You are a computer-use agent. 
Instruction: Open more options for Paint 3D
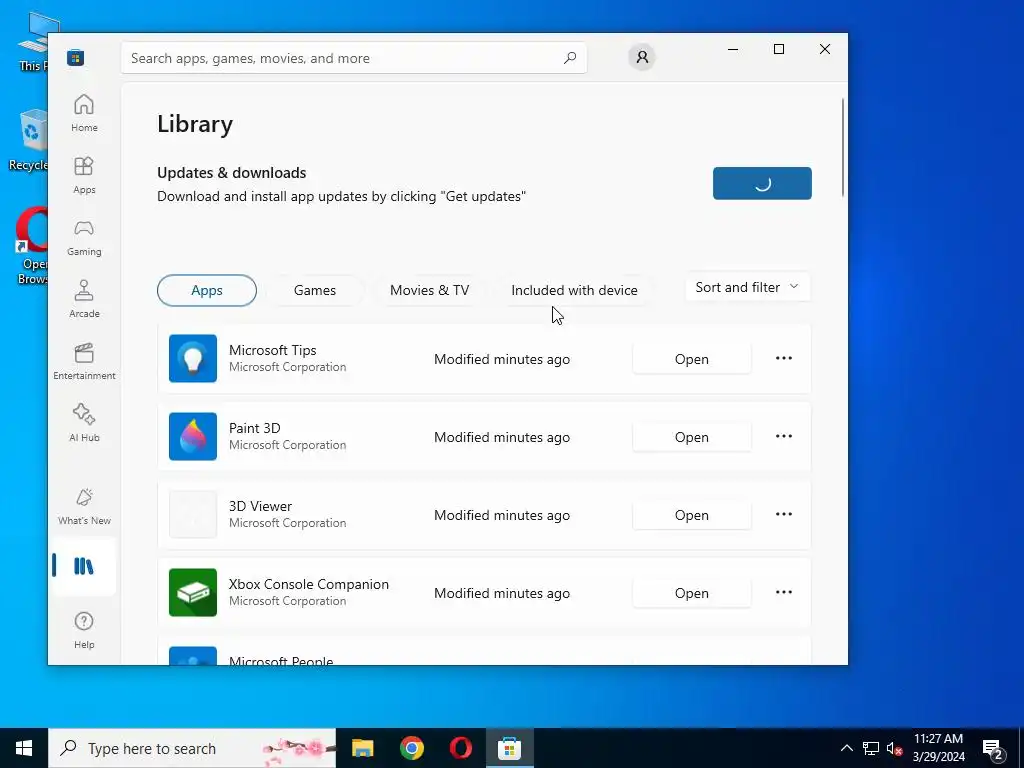(784, 436)
